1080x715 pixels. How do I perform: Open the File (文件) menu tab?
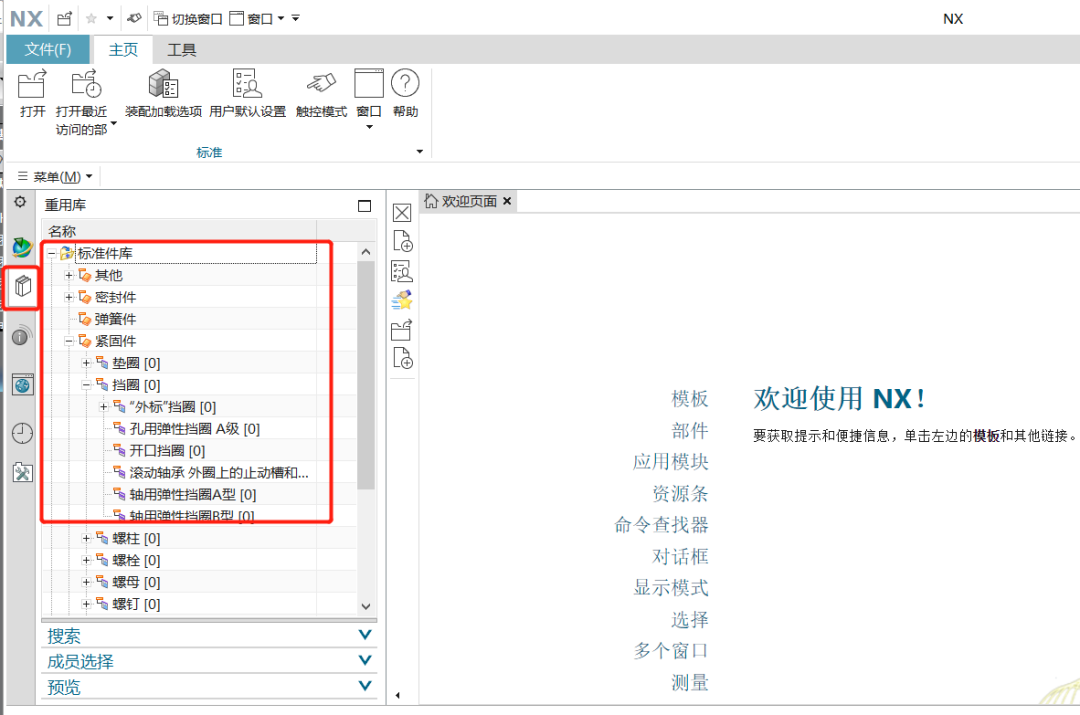click(48, 50)
